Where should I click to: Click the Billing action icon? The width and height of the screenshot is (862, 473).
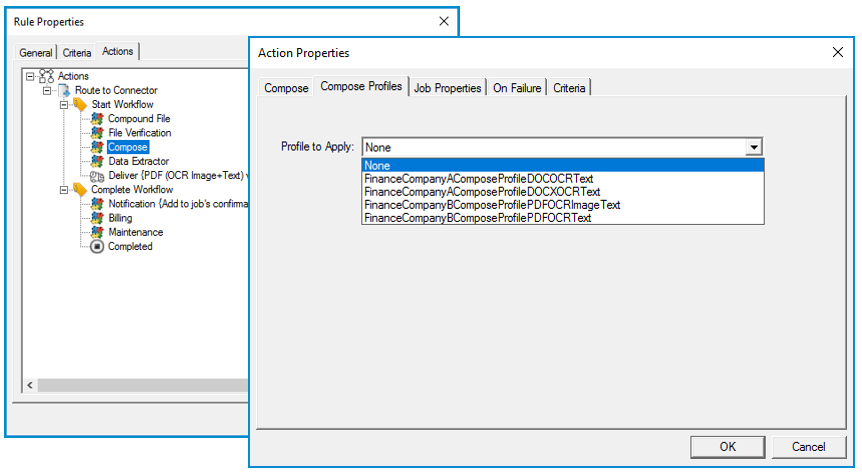(x=97, y=218)
